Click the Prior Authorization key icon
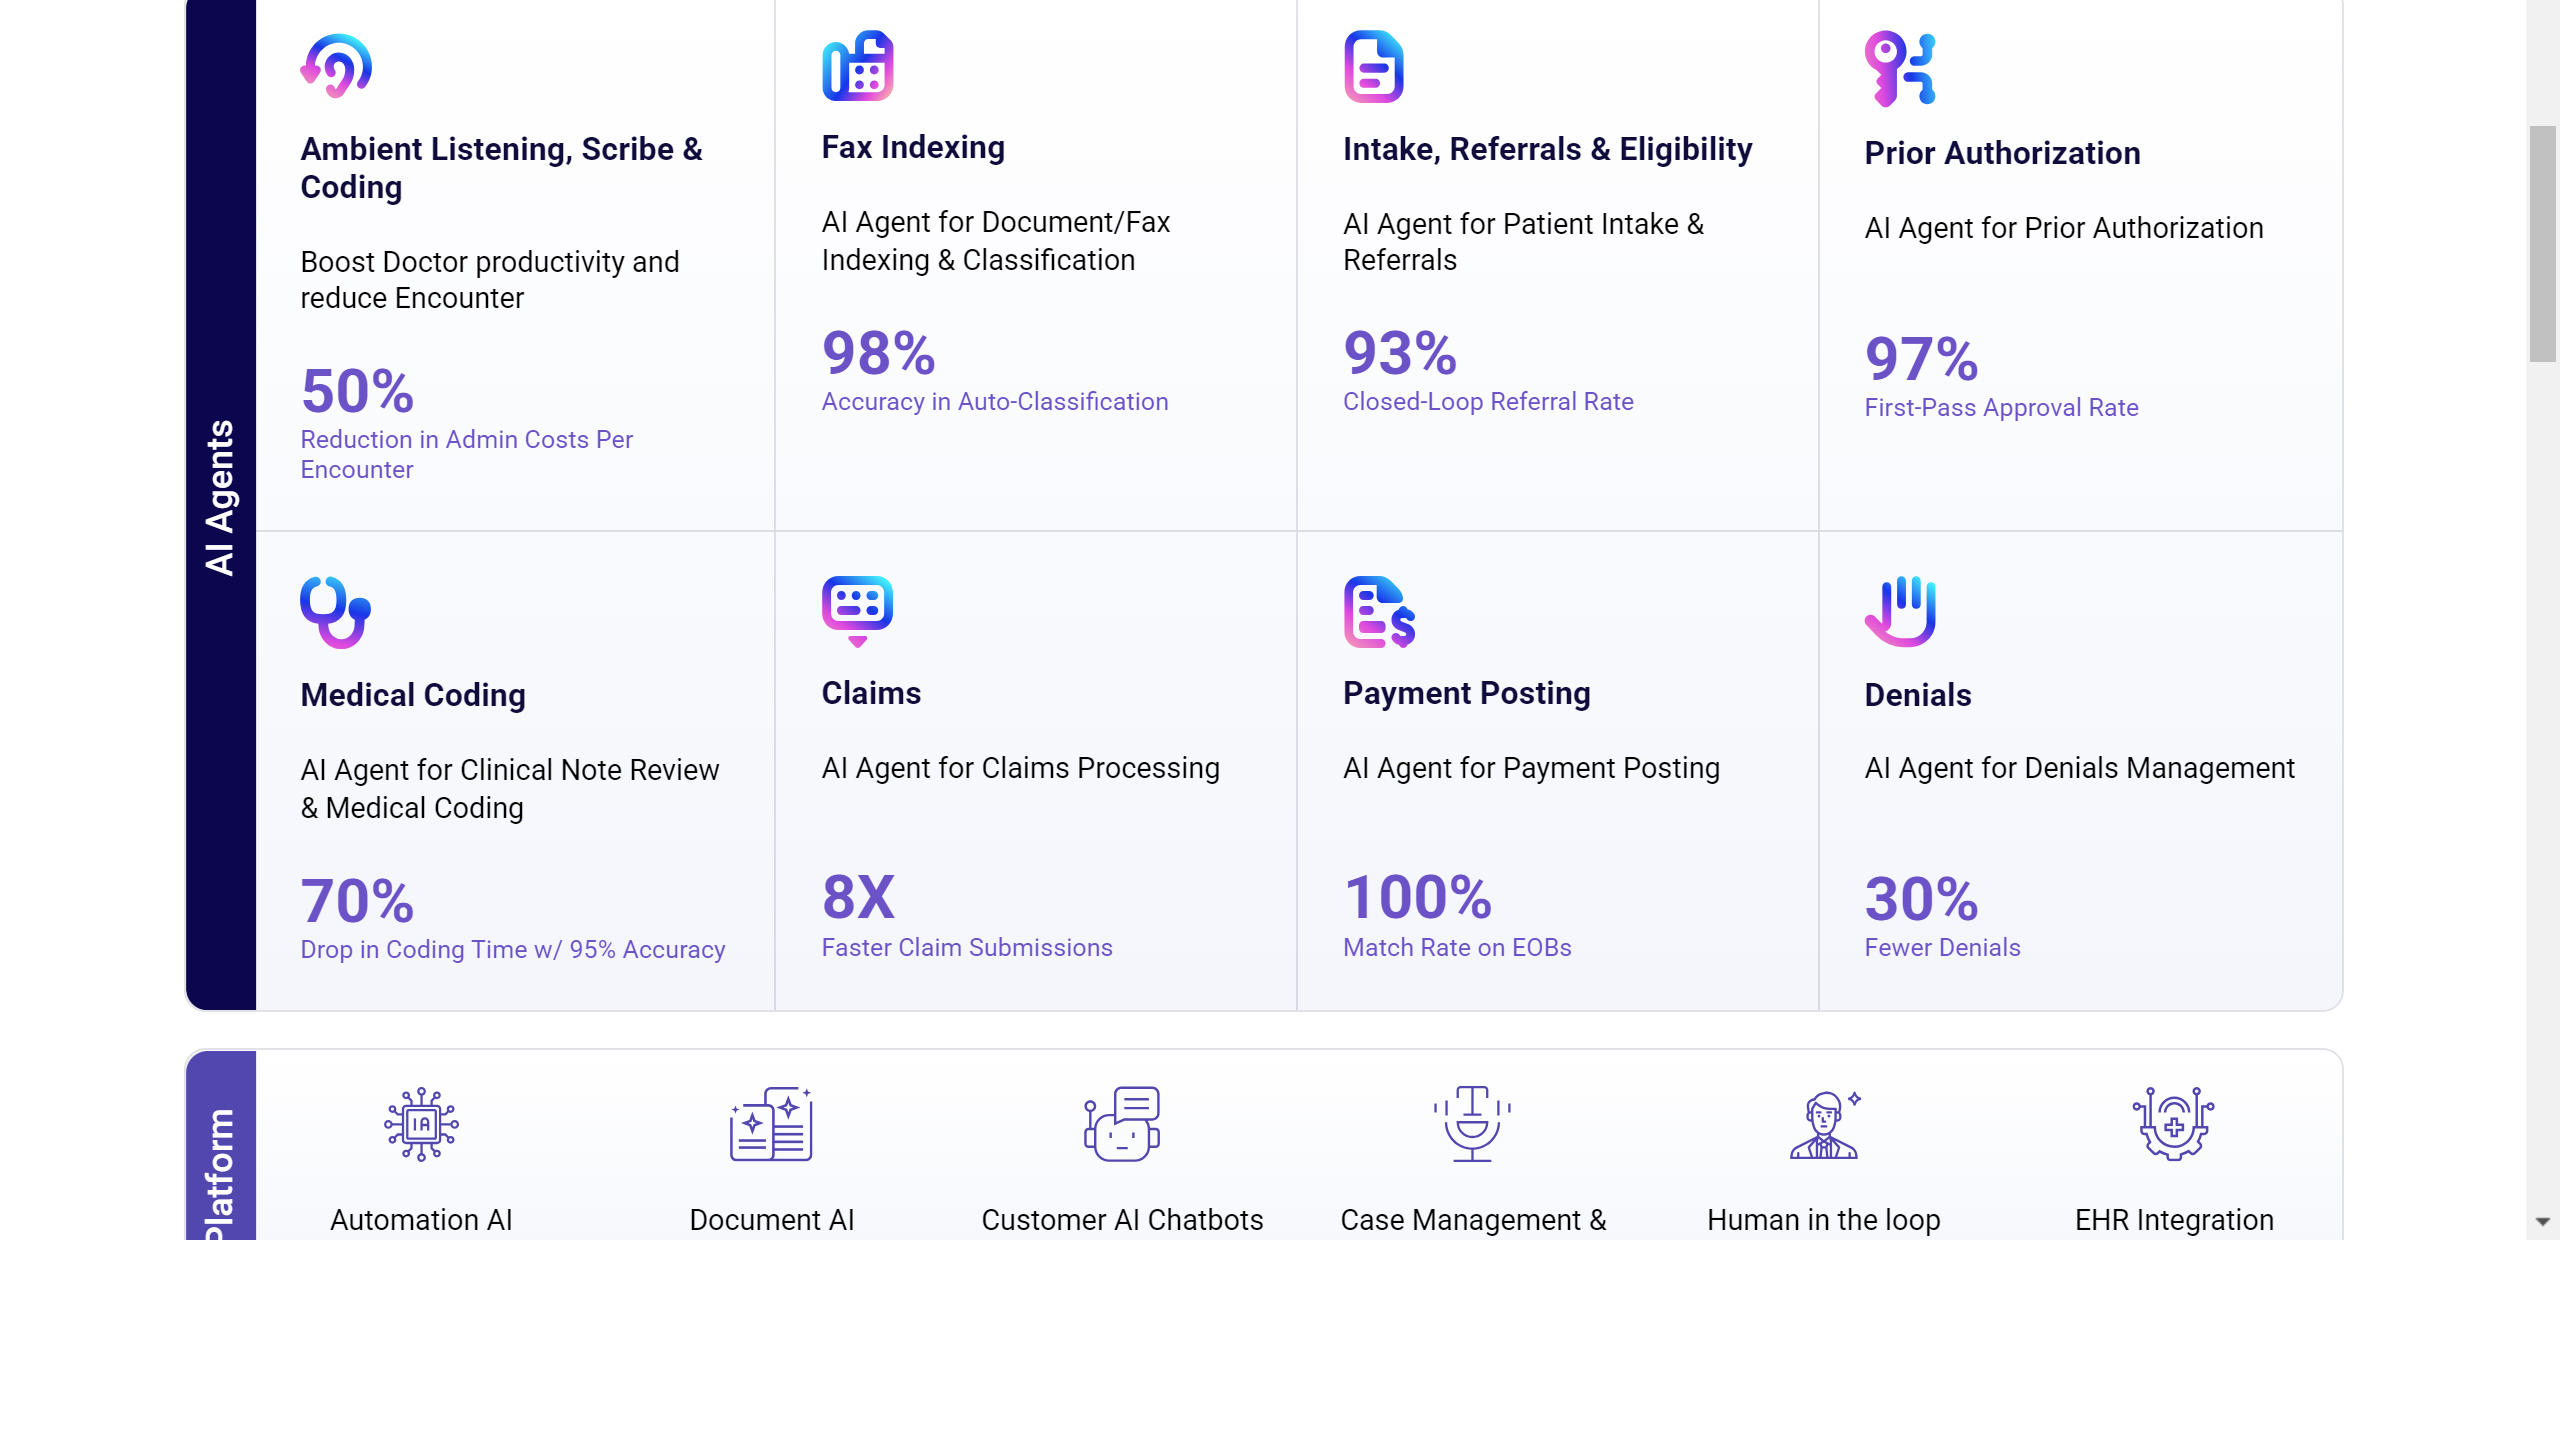The height and width of the screenshot is (1440, 2560). click(x=1900, y=68)
